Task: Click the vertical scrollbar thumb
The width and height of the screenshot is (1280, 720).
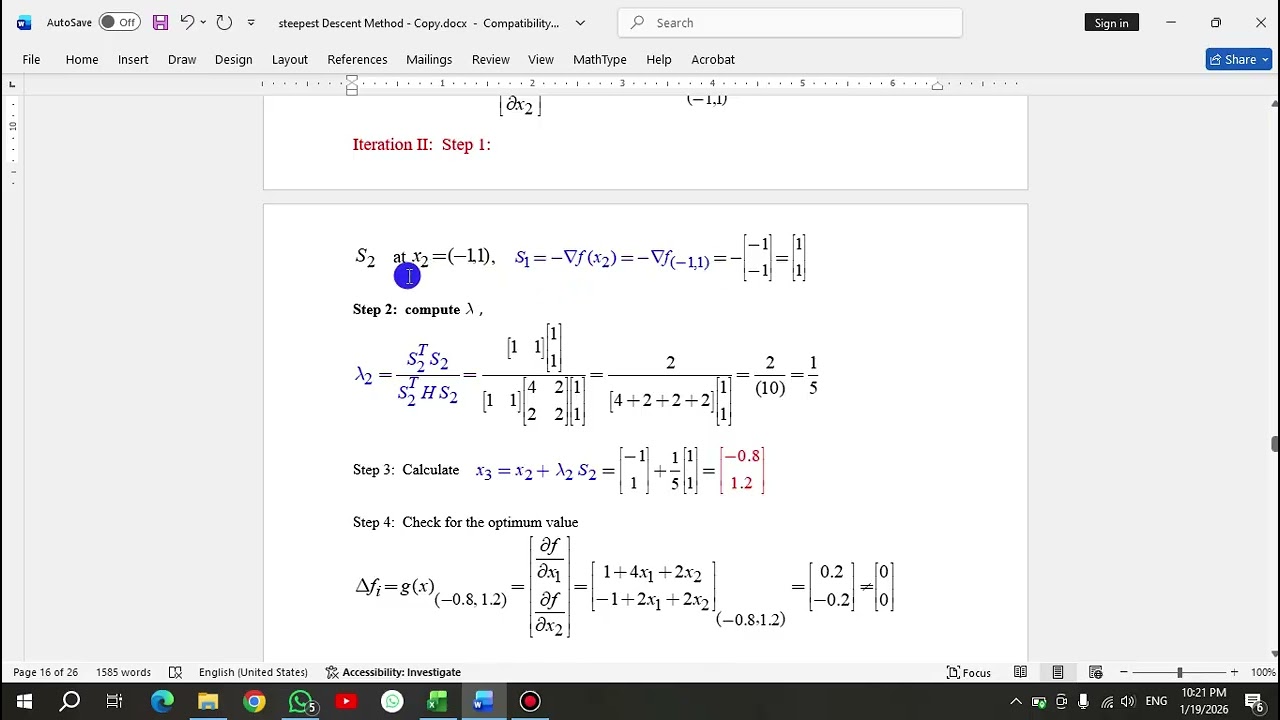Action: (x=1274, y=444)
